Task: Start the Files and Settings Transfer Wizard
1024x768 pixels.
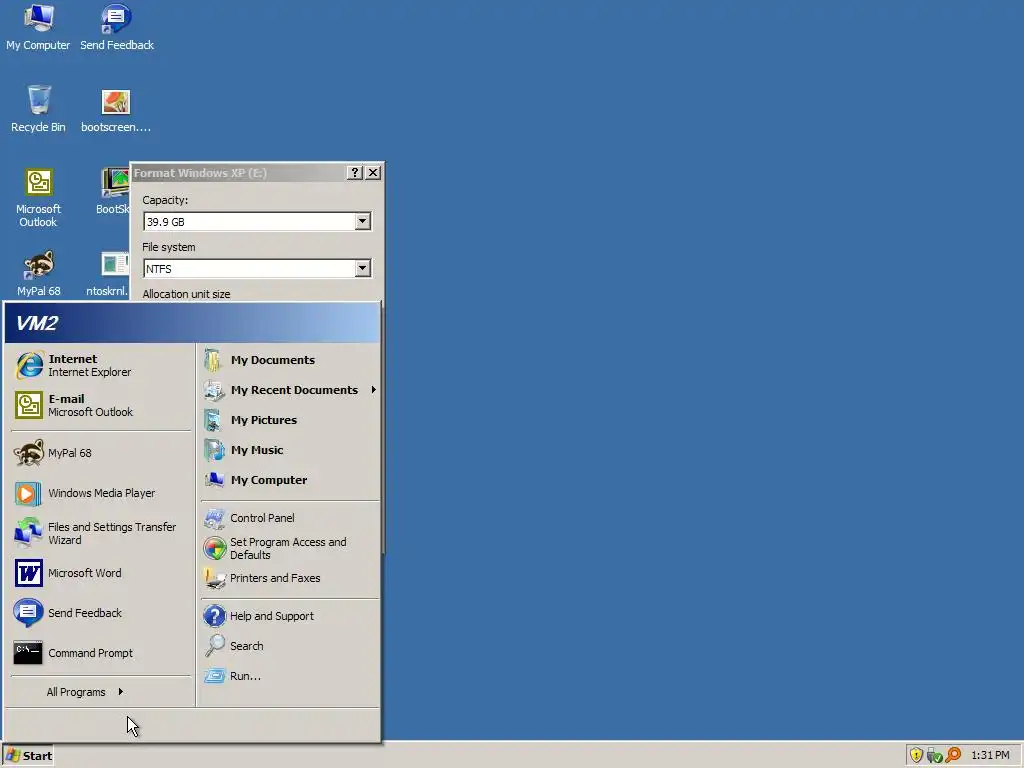Action: [x=101, y=533]
